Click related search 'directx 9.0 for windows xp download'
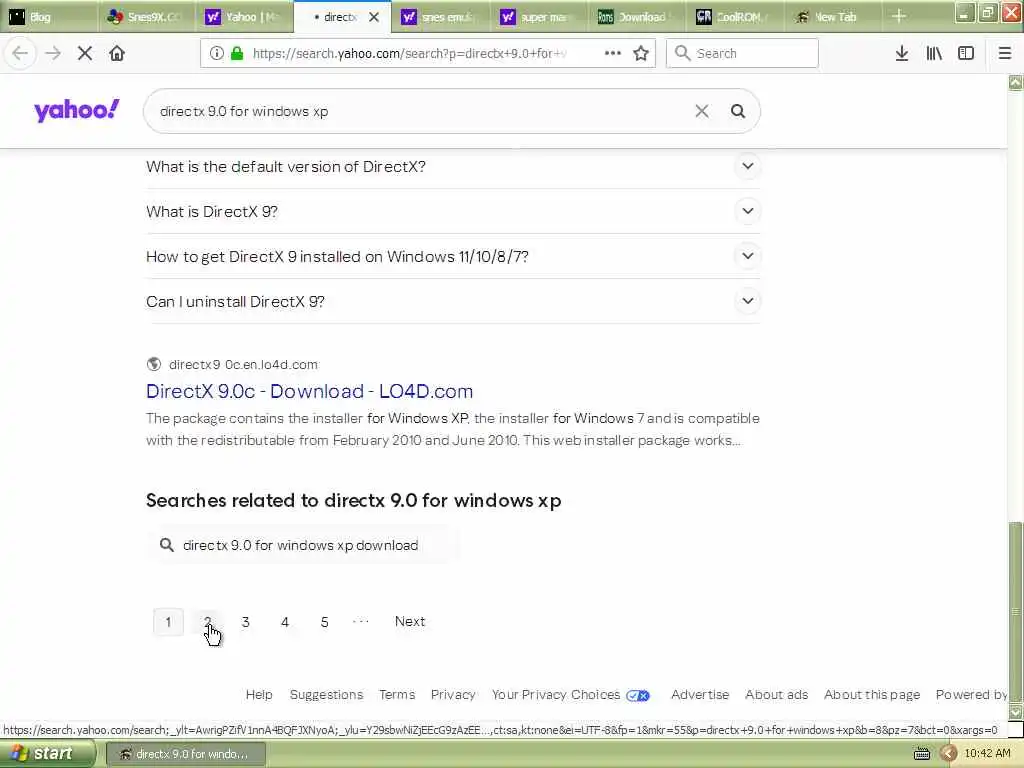The height and width of the screenshot is (768, 1024). [x=303, y=545]
